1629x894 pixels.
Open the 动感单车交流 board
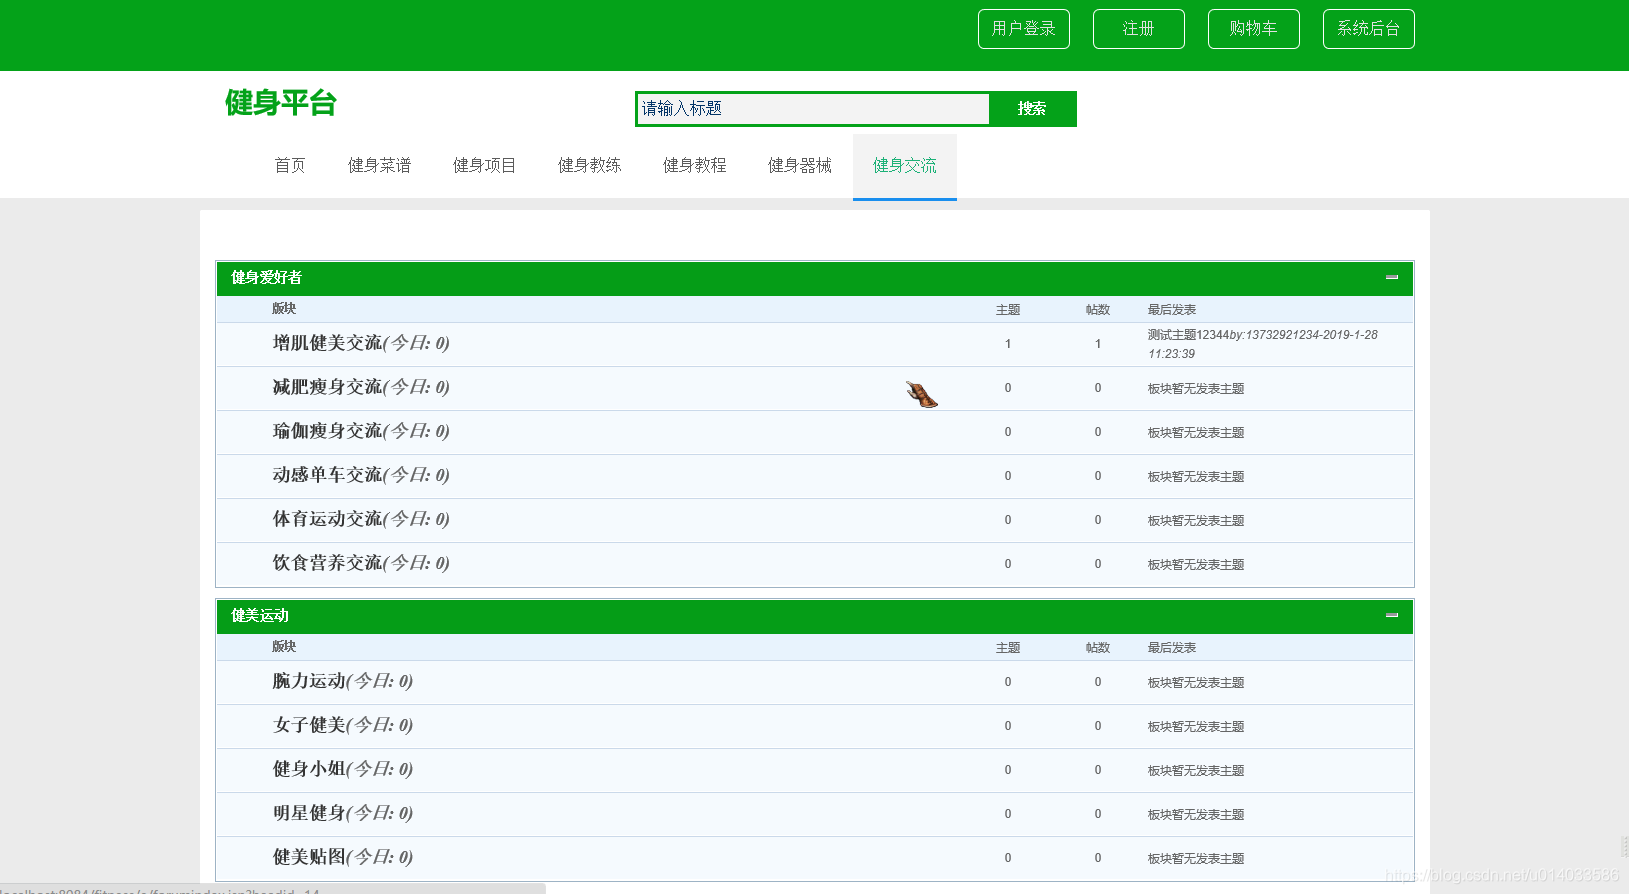(328, 475)
